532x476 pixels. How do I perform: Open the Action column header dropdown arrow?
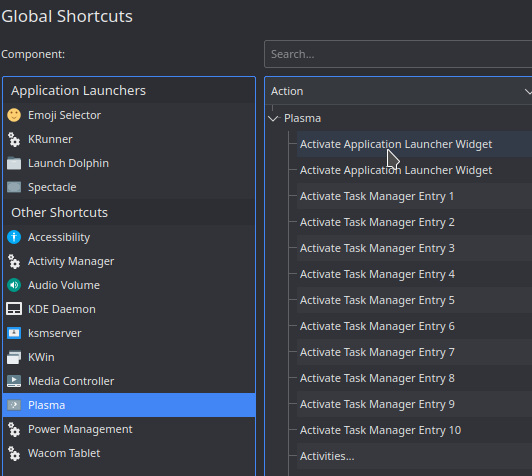pyautogui.click(x=528, y=91)
